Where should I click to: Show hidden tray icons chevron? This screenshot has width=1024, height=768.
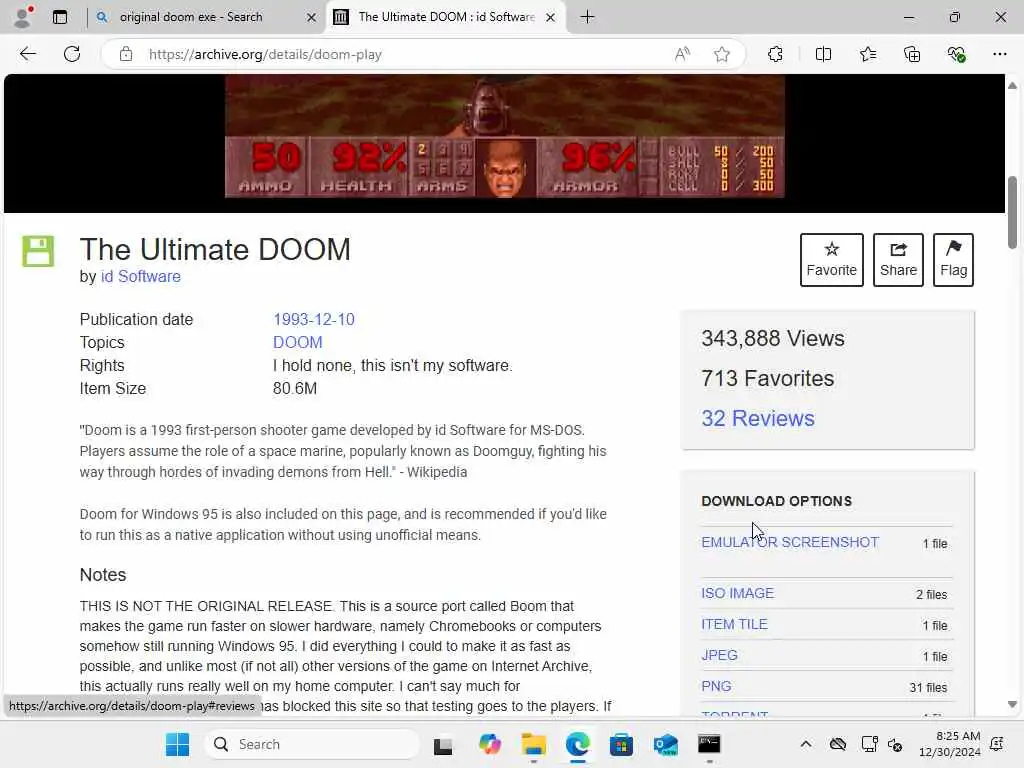(x=806, y=744)
